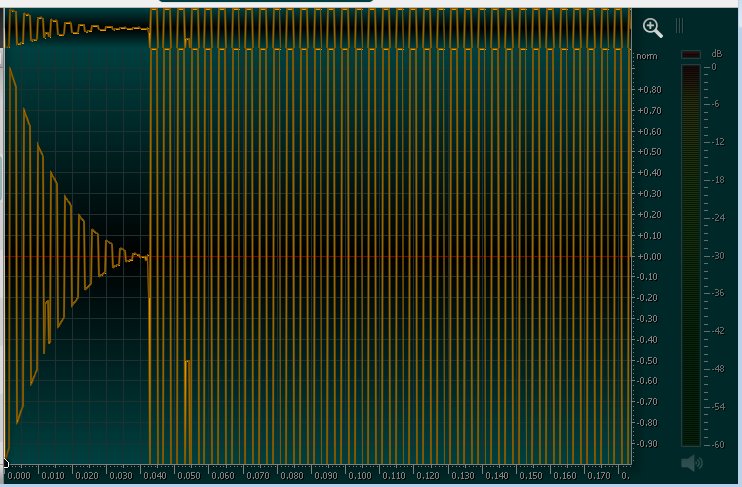
Task: Click the +0.80 amplitude scale label
Action: (649, 89)
